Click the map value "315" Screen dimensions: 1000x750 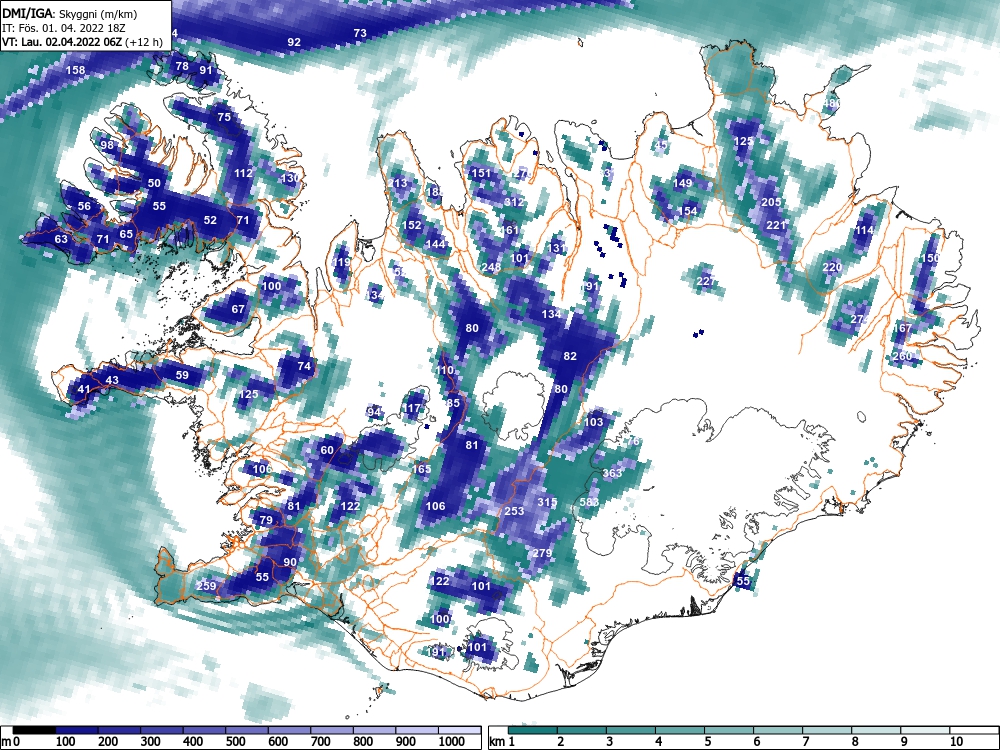[x=547, y=502]
